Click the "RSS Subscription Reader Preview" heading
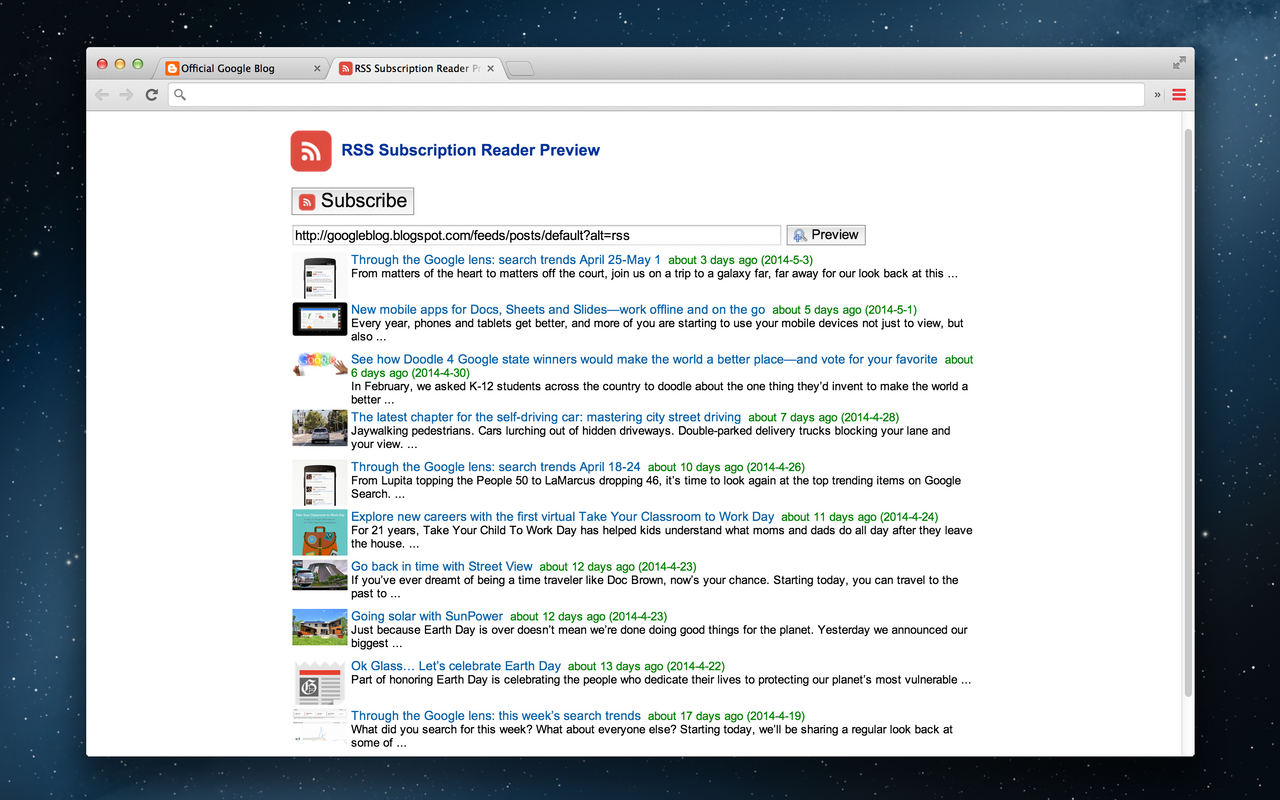Screen dimensions: 1280x800 coord(471,151)
